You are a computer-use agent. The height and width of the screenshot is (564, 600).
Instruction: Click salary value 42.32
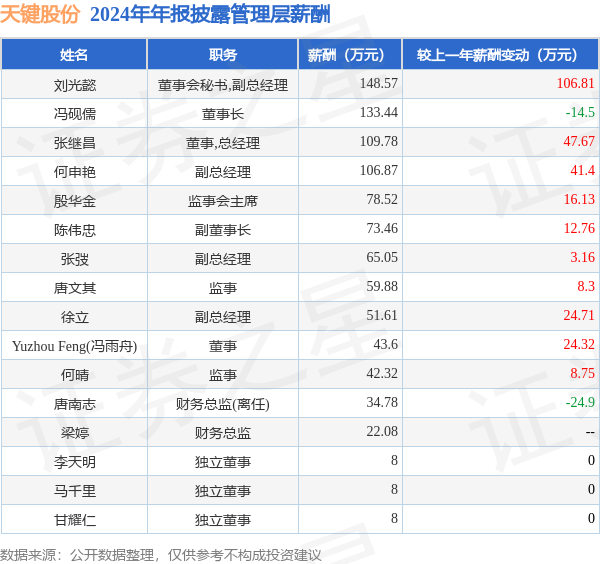(x=382, y=373)
